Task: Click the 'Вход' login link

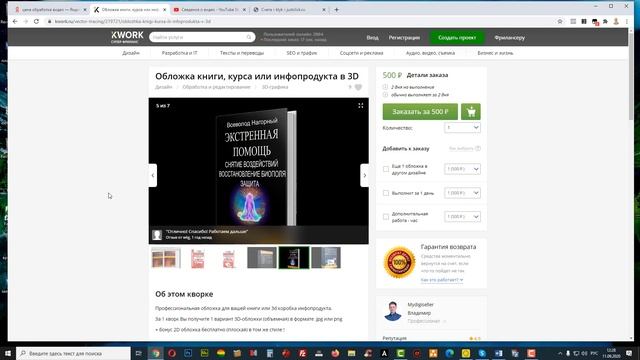Action: coord(372,38)
